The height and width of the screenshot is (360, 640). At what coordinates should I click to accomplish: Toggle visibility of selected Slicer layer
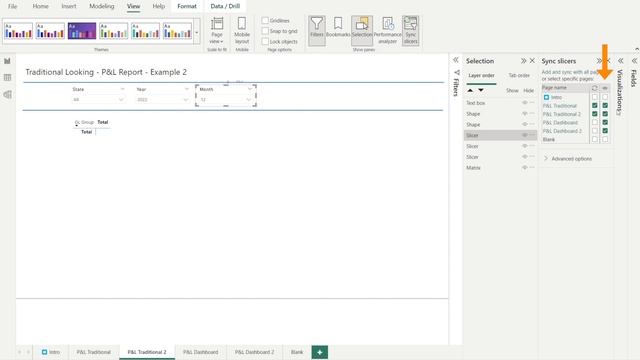(524, 135)
